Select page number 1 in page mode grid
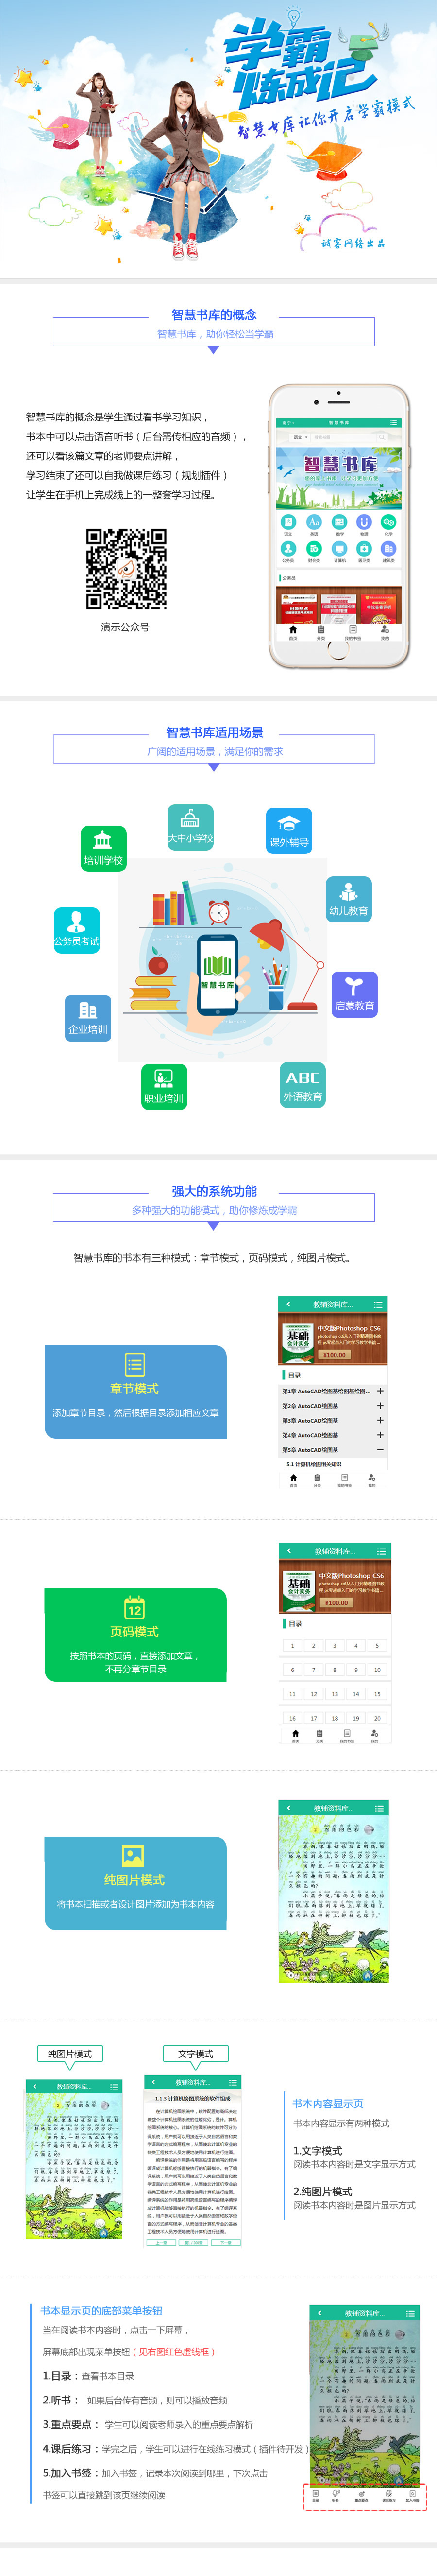This screenshot has height=2576, width=437. pyautogui.click(x=293, y=1645)
